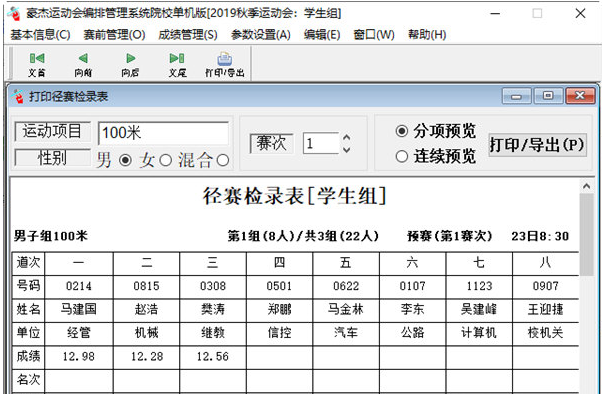Click the 预赛(第1赛次) text
Image resolution: width=602 pixels, height=394 pixels.
tap(450, 236)
